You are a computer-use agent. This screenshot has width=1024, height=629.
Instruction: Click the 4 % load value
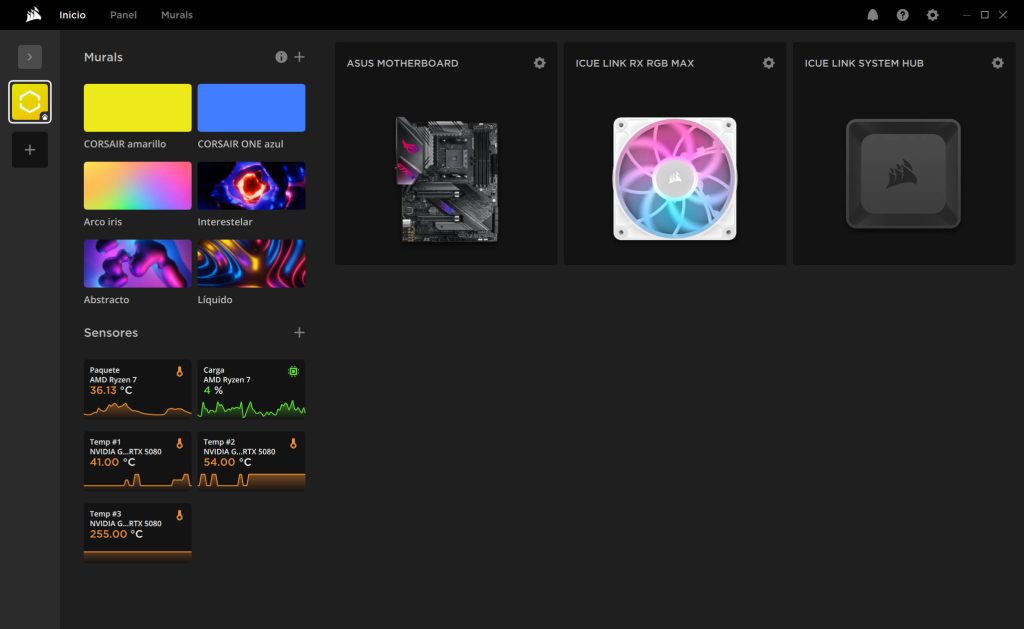pyautogui.click(x=213, y=390)
